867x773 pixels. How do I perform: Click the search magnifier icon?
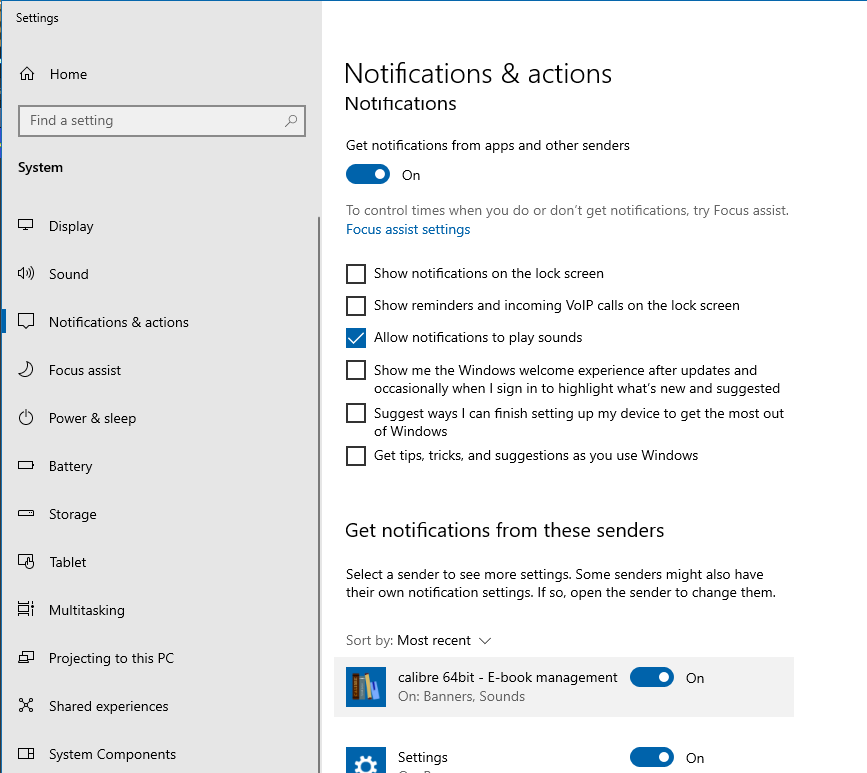pos(291,121)
